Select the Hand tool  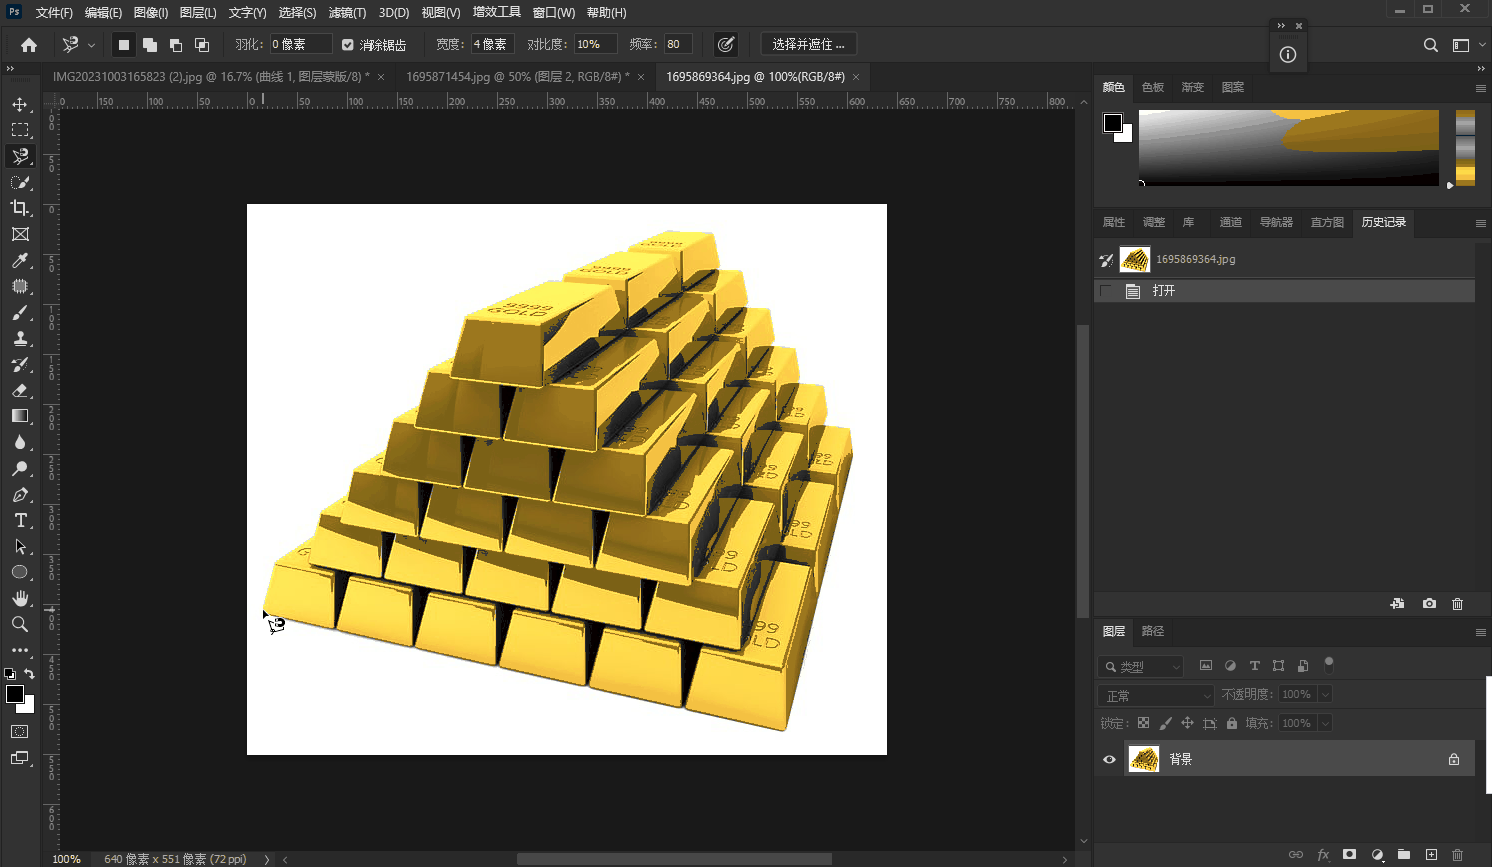pyautogui.click(x=19, y=598)
